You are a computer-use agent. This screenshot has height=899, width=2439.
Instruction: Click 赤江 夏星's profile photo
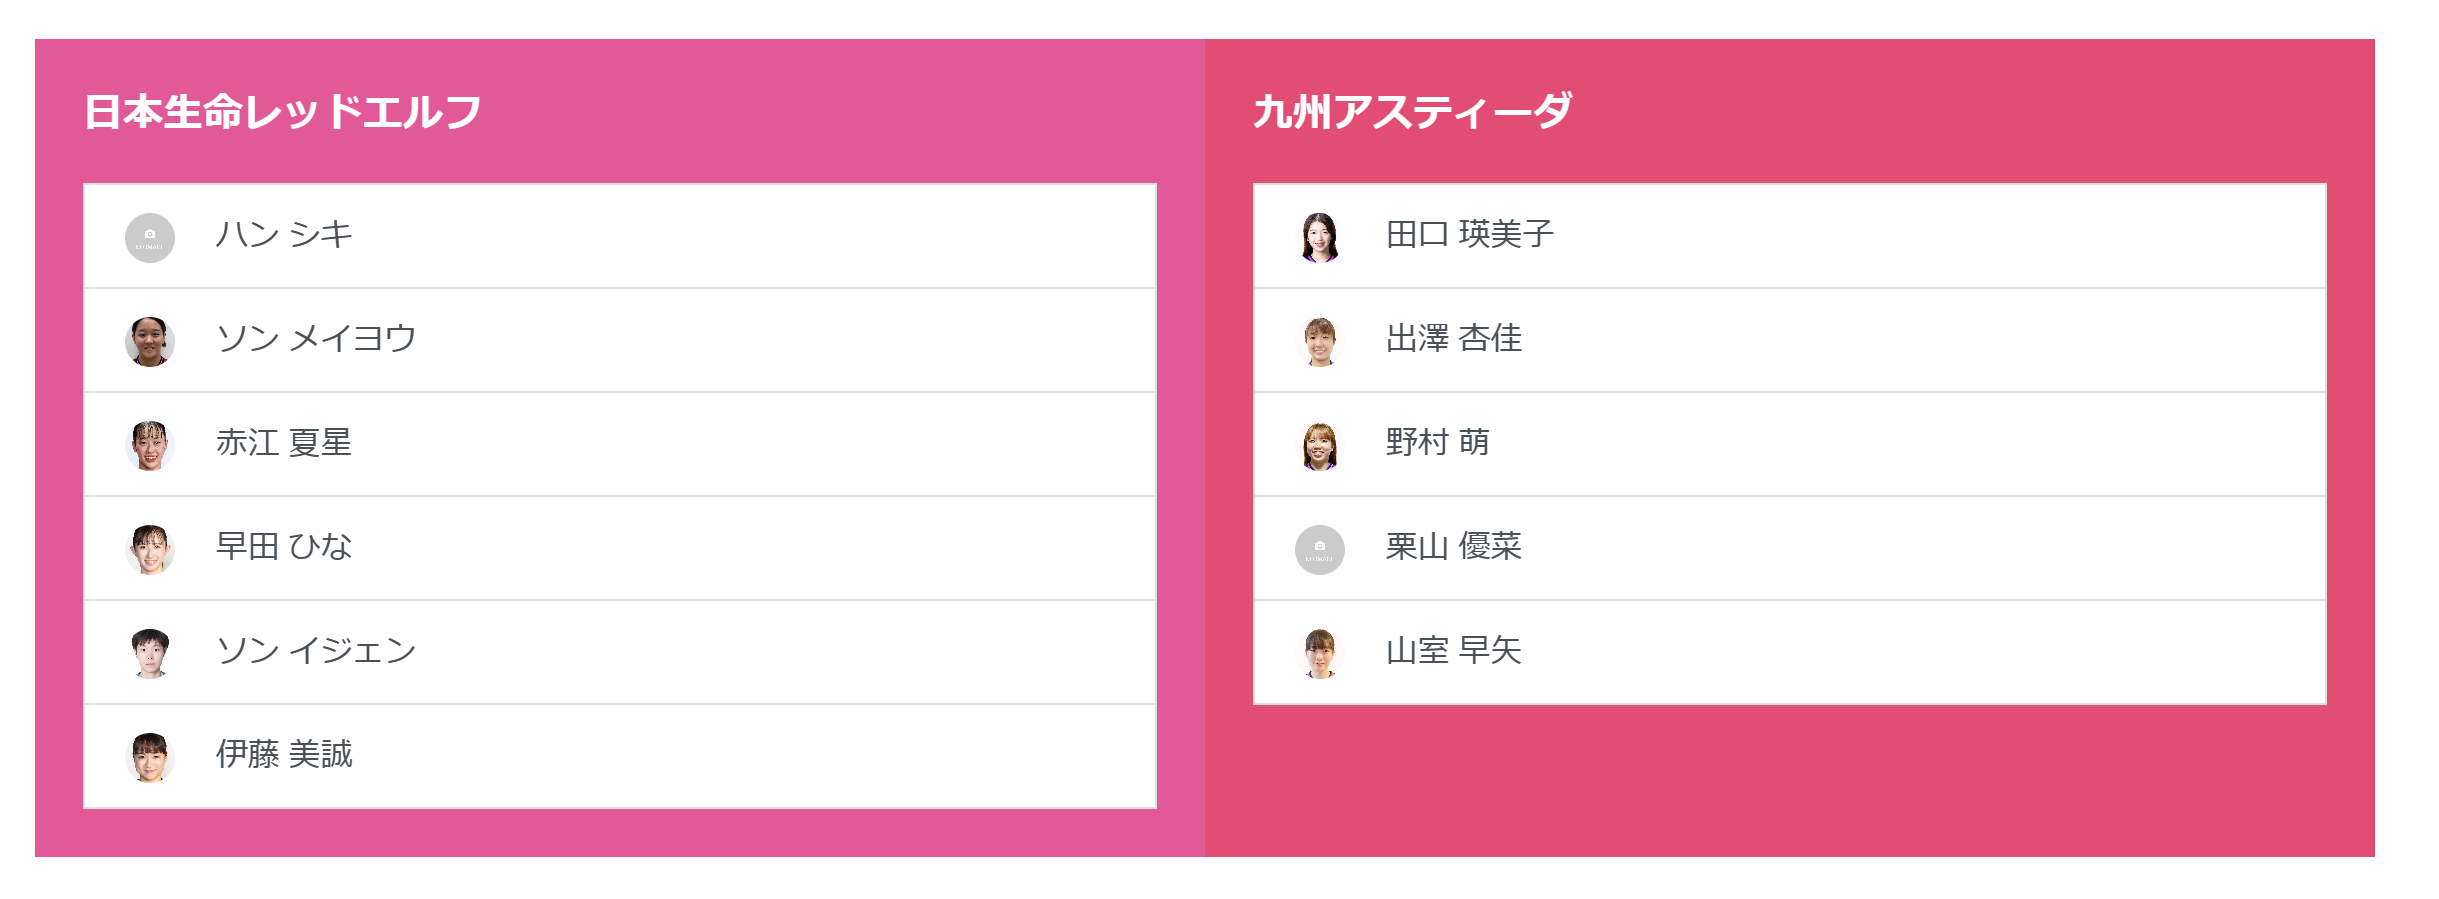coord(150,446)
